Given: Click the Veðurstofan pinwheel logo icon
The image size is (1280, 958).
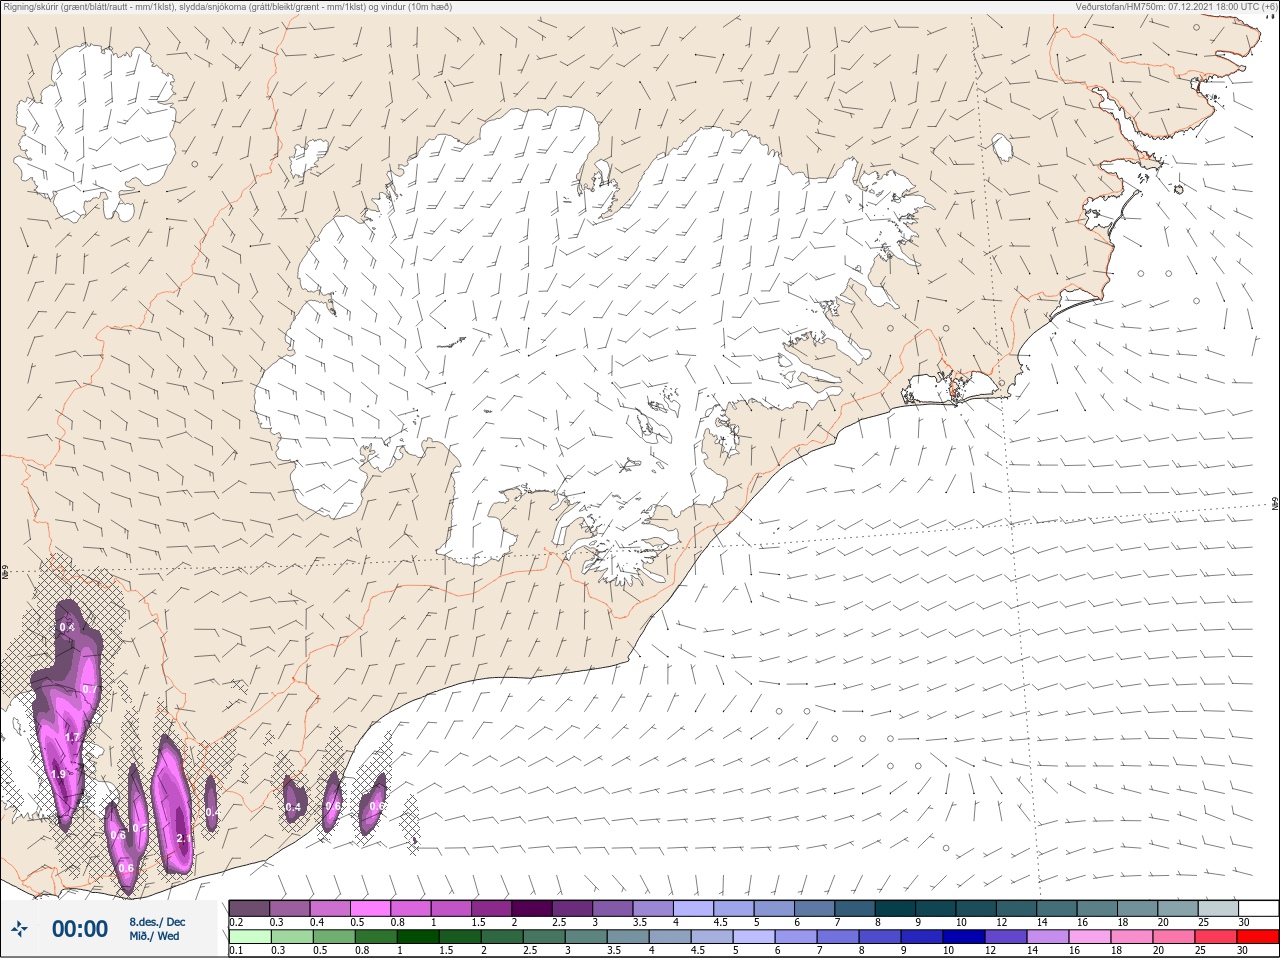Looking at the screenshot, I should (18, 929).
